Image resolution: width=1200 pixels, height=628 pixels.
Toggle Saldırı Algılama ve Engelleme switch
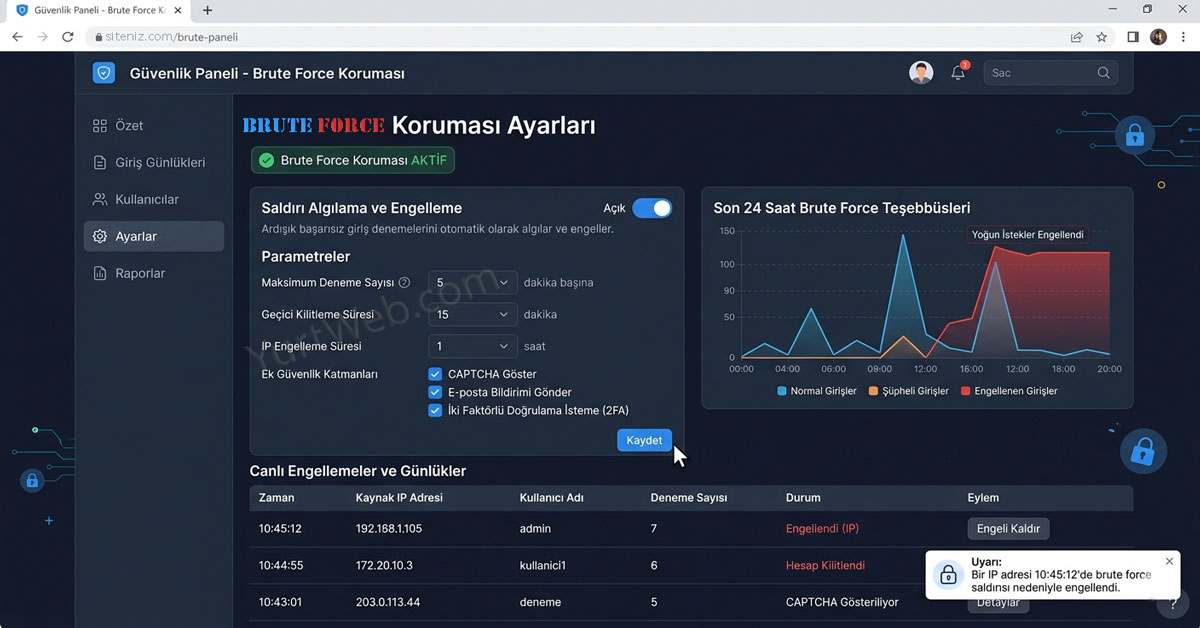click(651, 208)
